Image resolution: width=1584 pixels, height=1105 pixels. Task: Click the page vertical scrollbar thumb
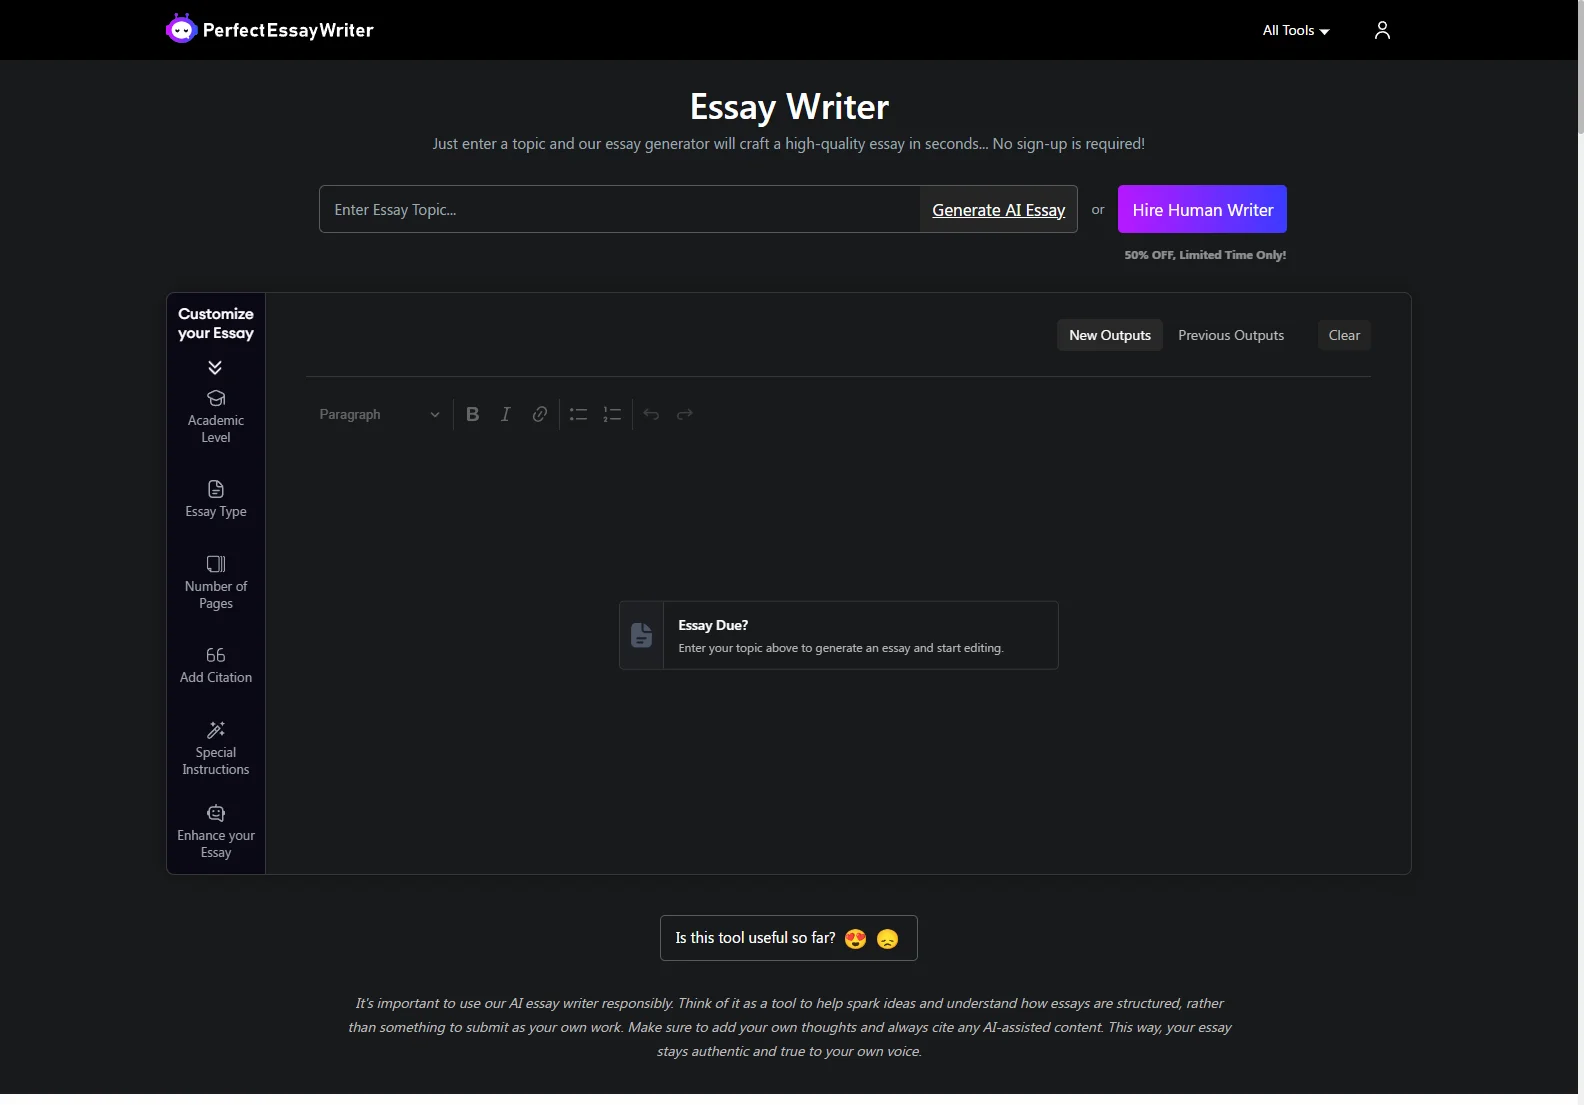(x=1580, y=66)
